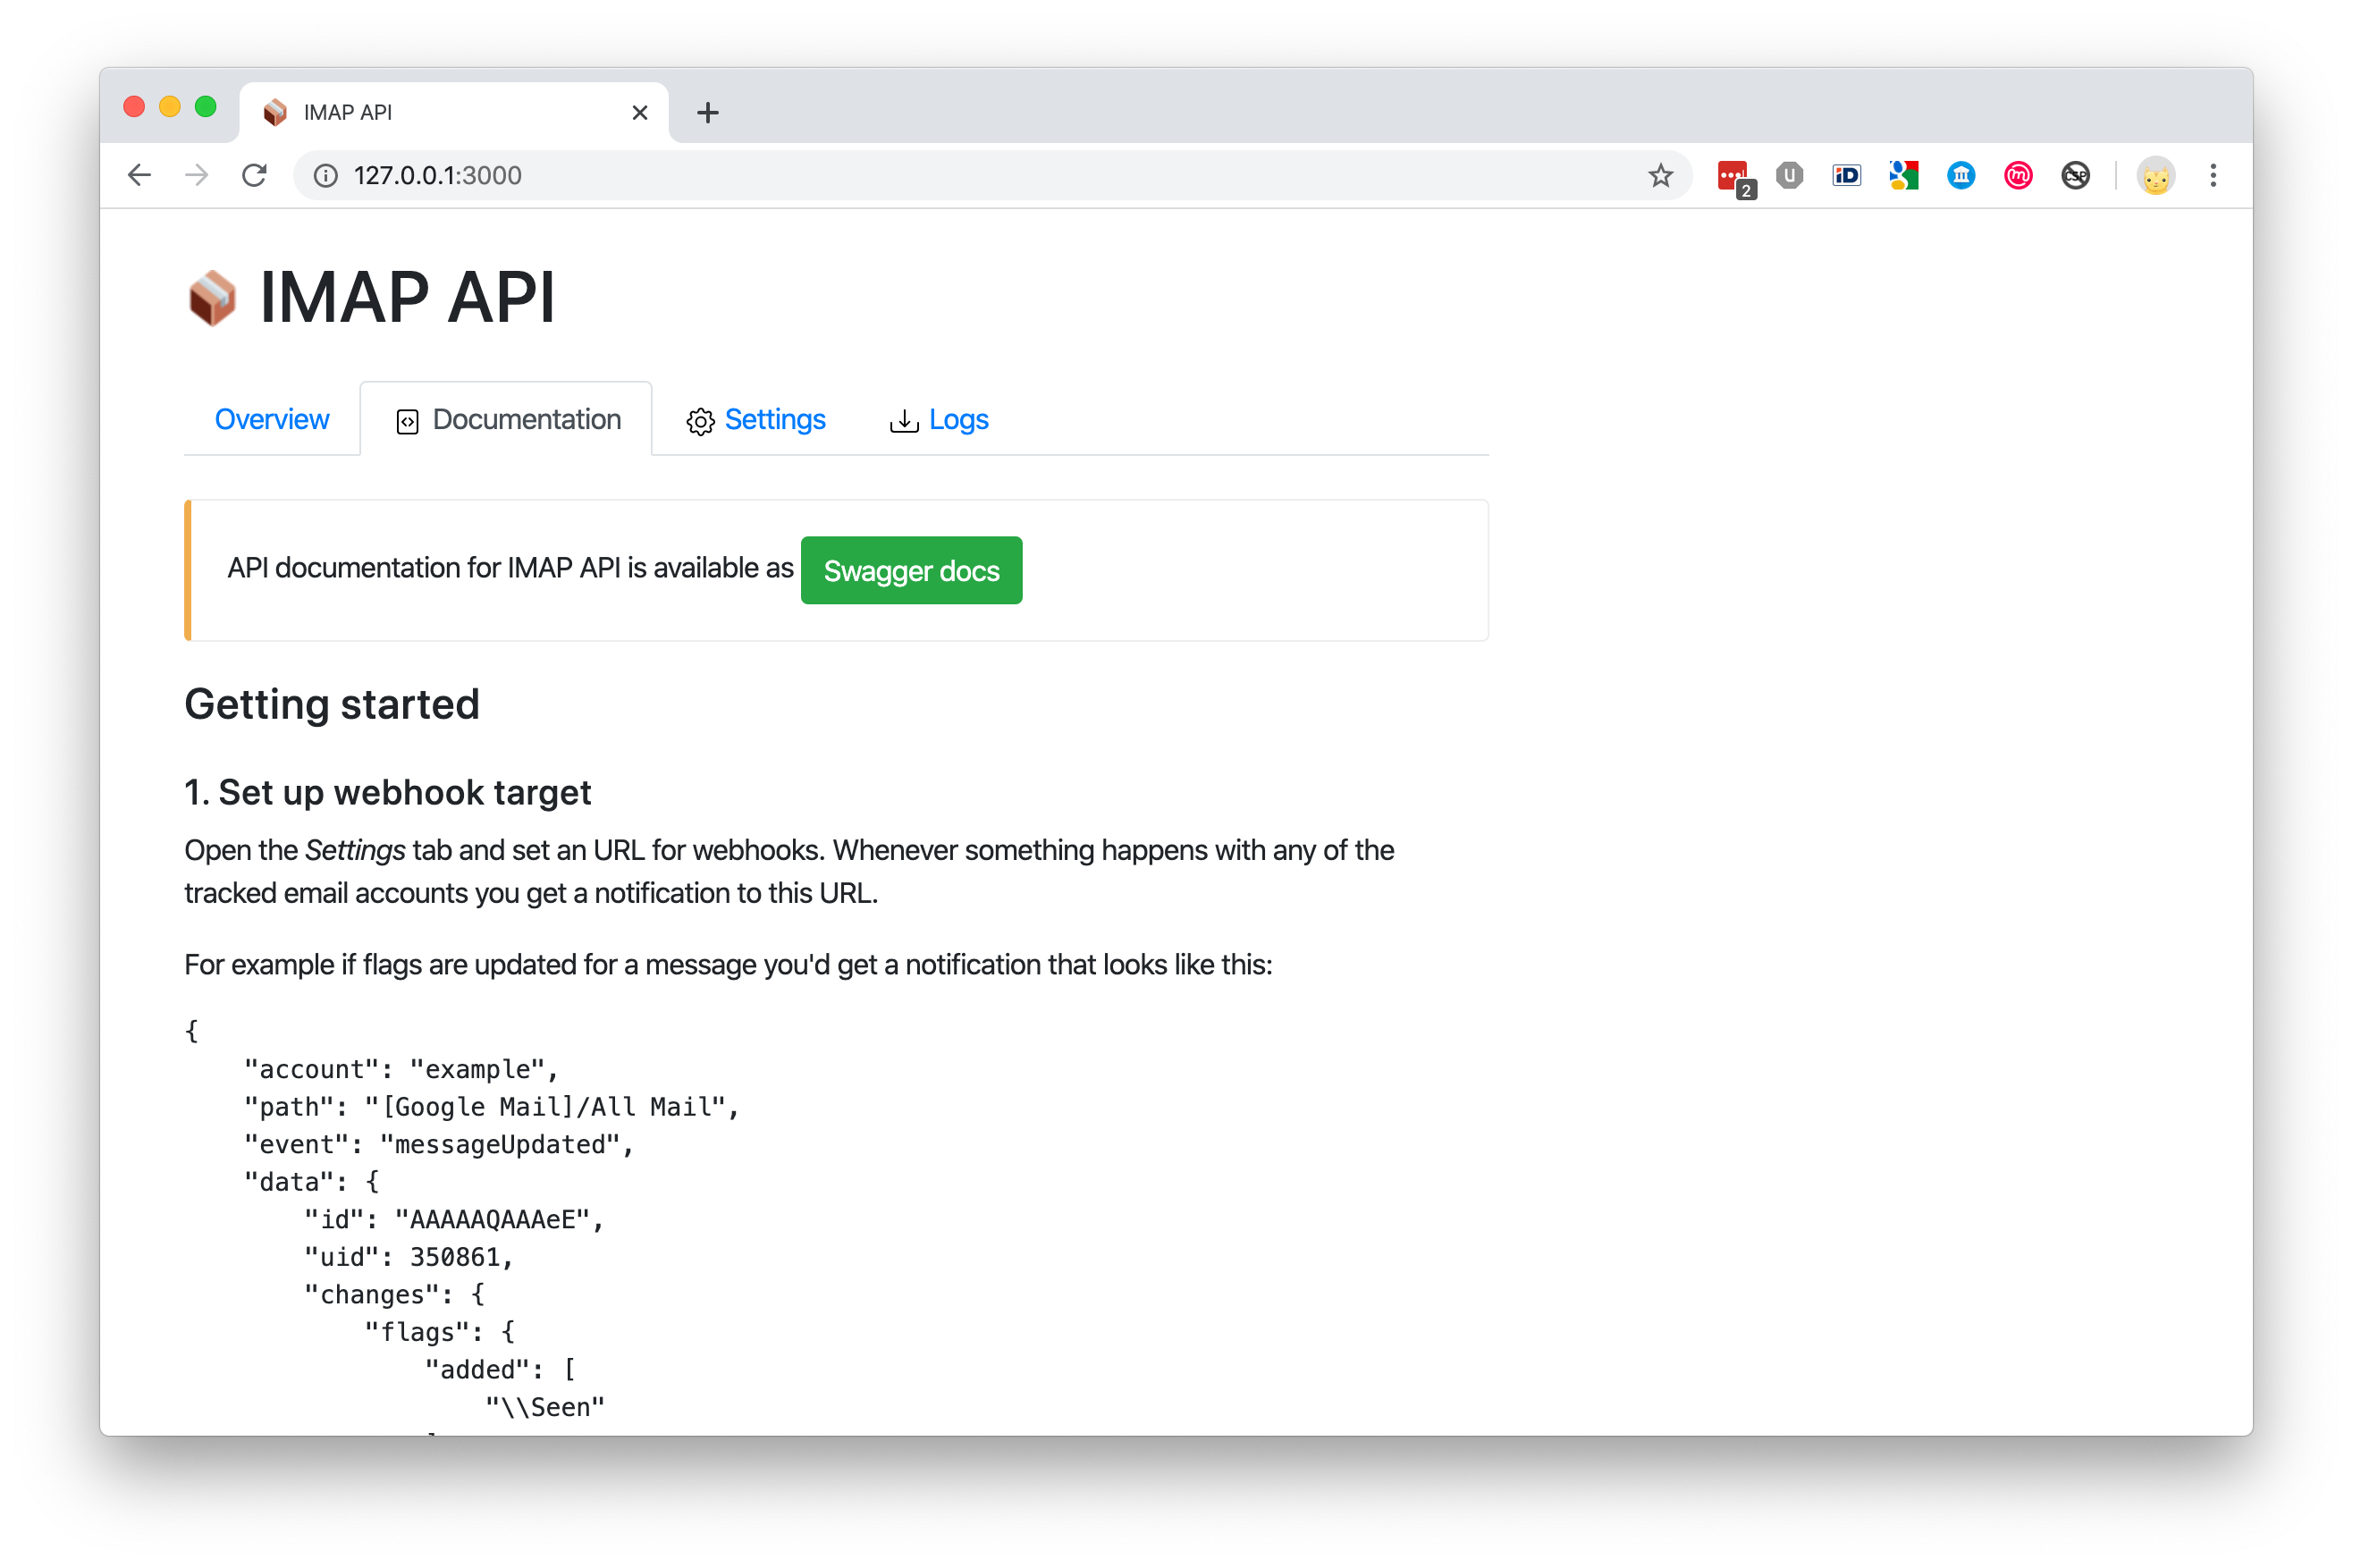This screenshot has width=2353, height=1568.
Task: Open the Chrome three-dot menu
Action: (x=2213, y=176)
